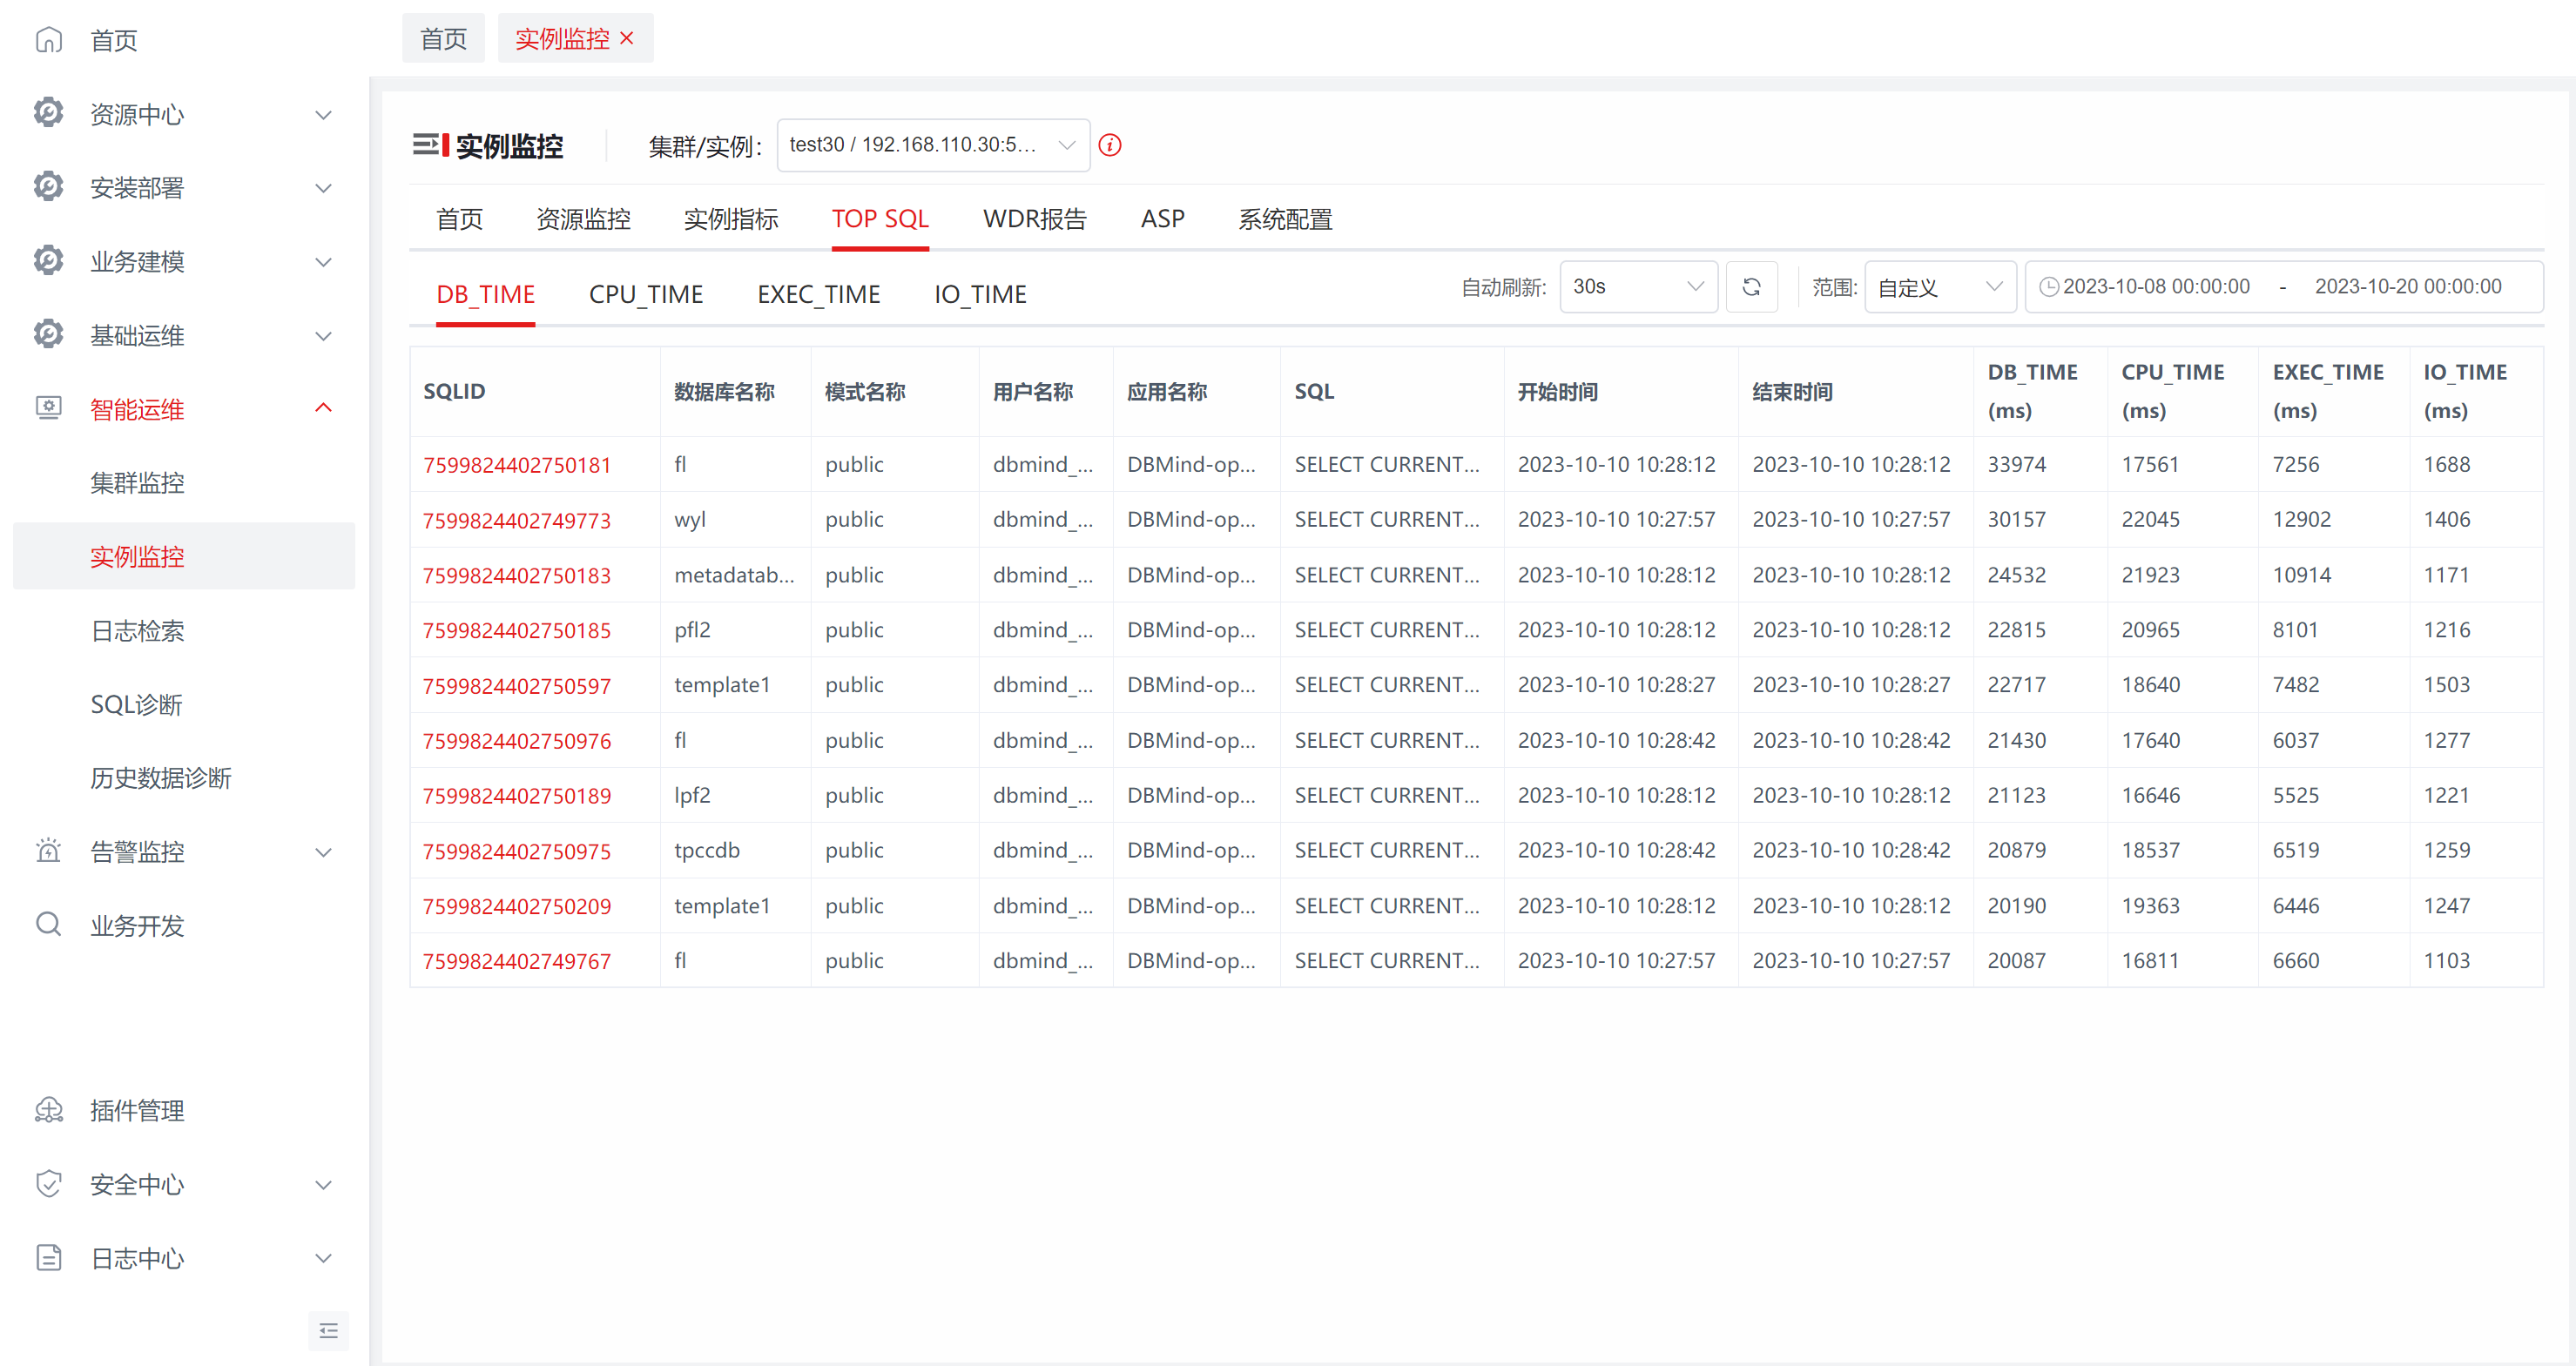Screen dimensions: 2576x1366
Task: Click the 安全中心 shield icon
Action: coord(48,1184)
